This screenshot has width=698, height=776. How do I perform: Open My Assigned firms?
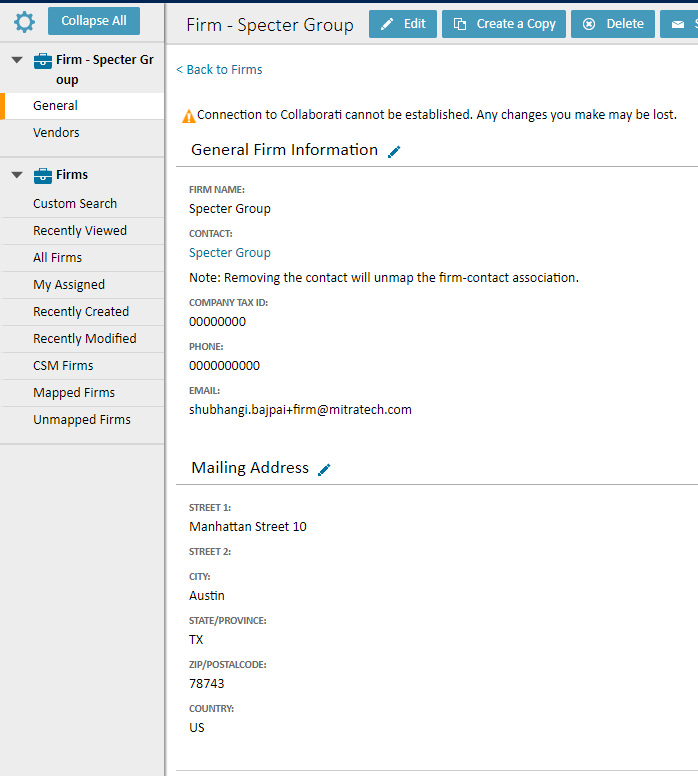[82, 285]
